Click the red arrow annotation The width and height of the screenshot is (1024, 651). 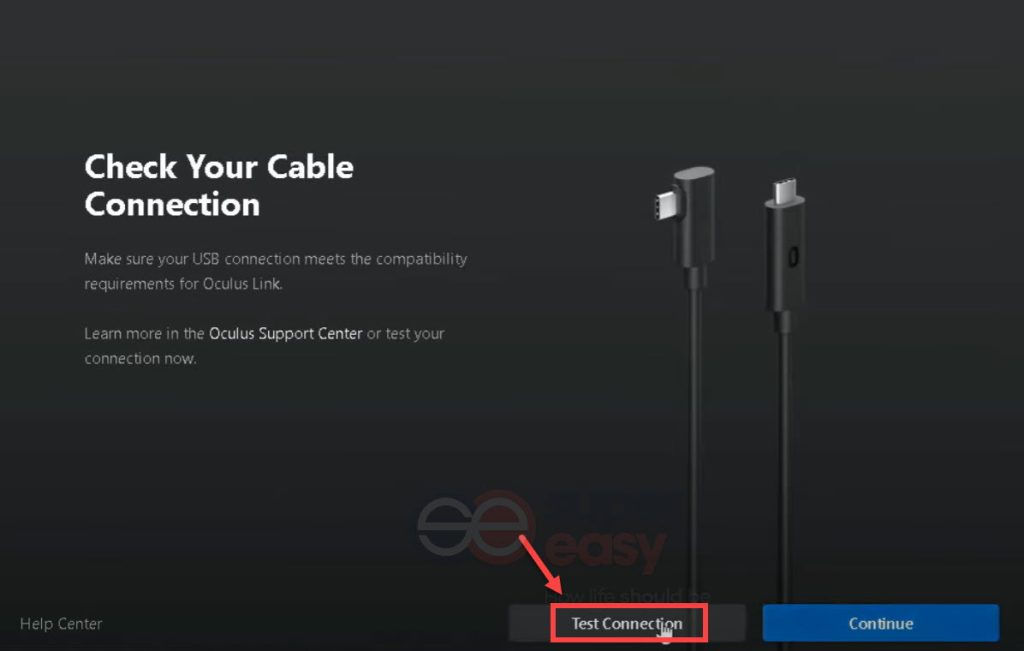coord(541,564)
